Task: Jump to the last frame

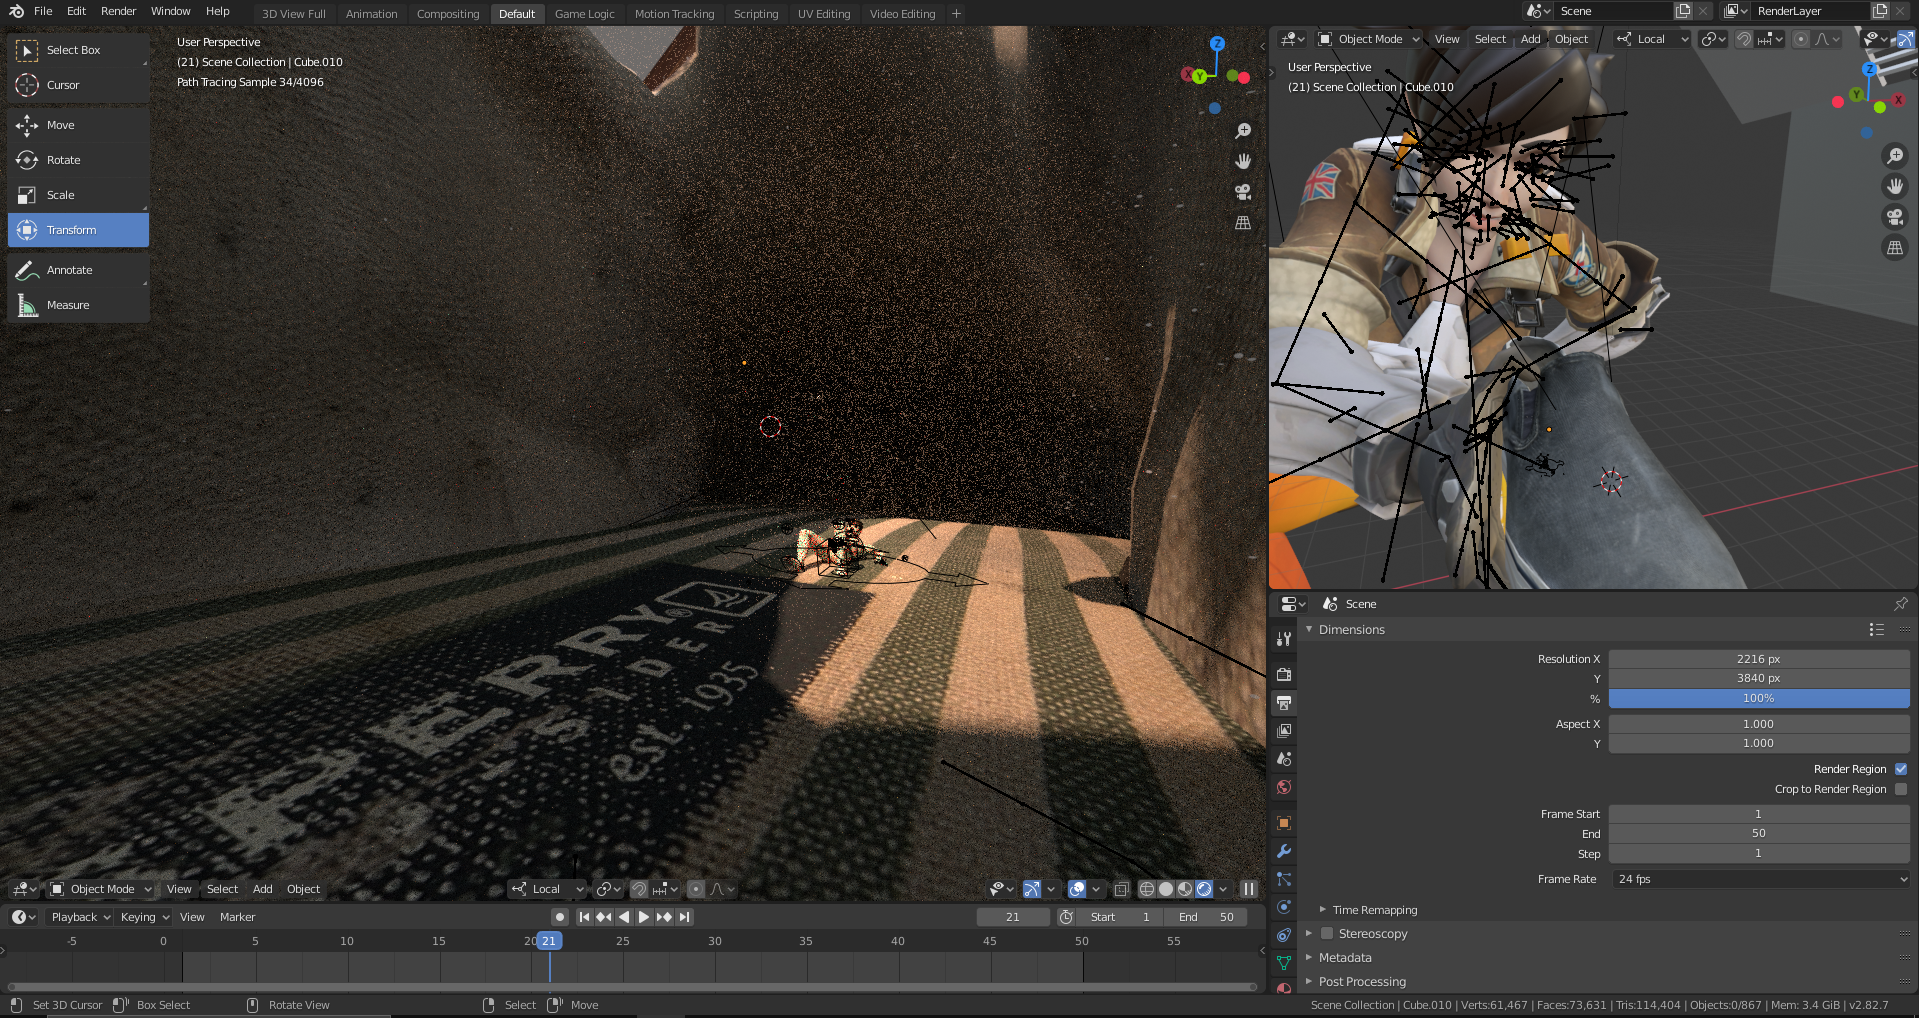Action: 685,917
